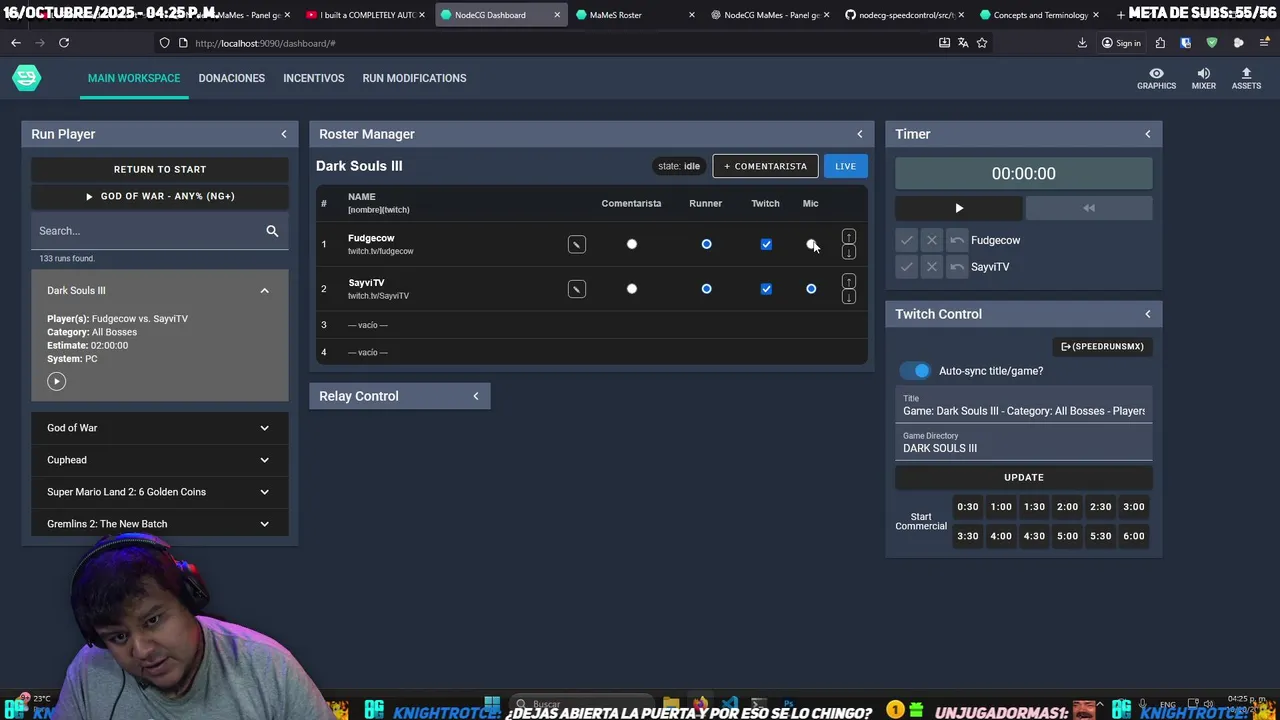The height and width of the screenshot is (720, 1280).
Task: Expand the Relay Control panel
Action: [475, 396]
